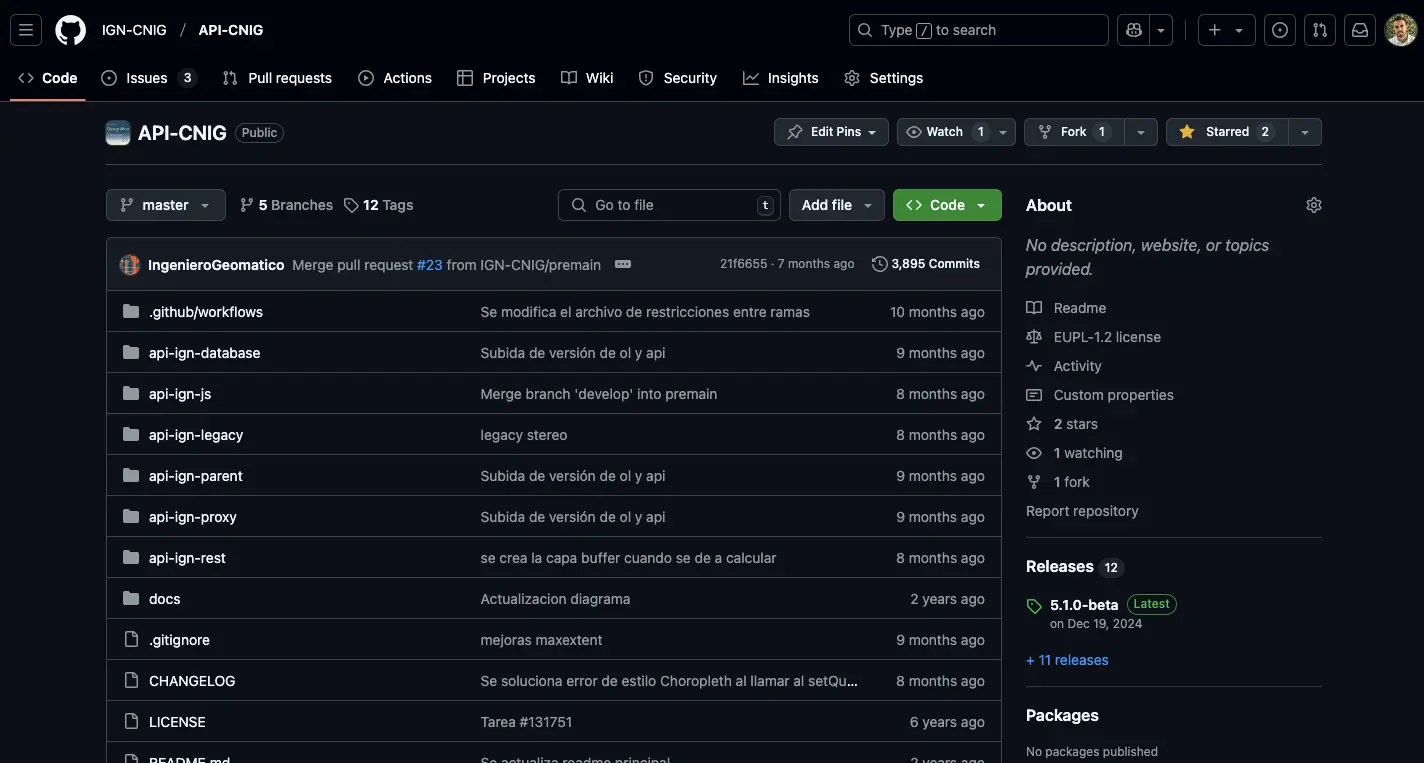This screenshot has height=763, width=1424.
Task: Open the Security tab
Action: 677,78
